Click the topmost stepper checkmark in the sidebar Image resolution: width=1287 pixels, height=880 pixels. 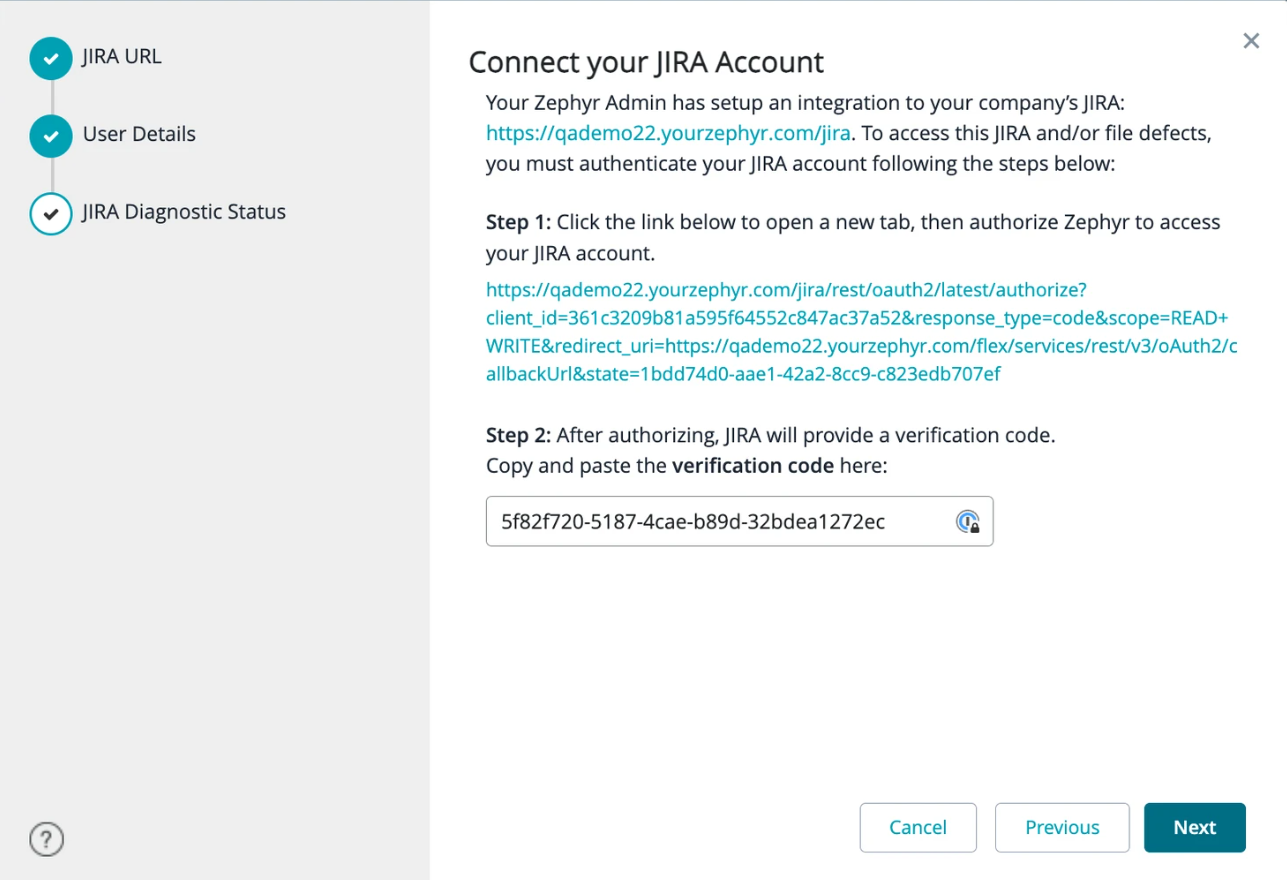51,57
